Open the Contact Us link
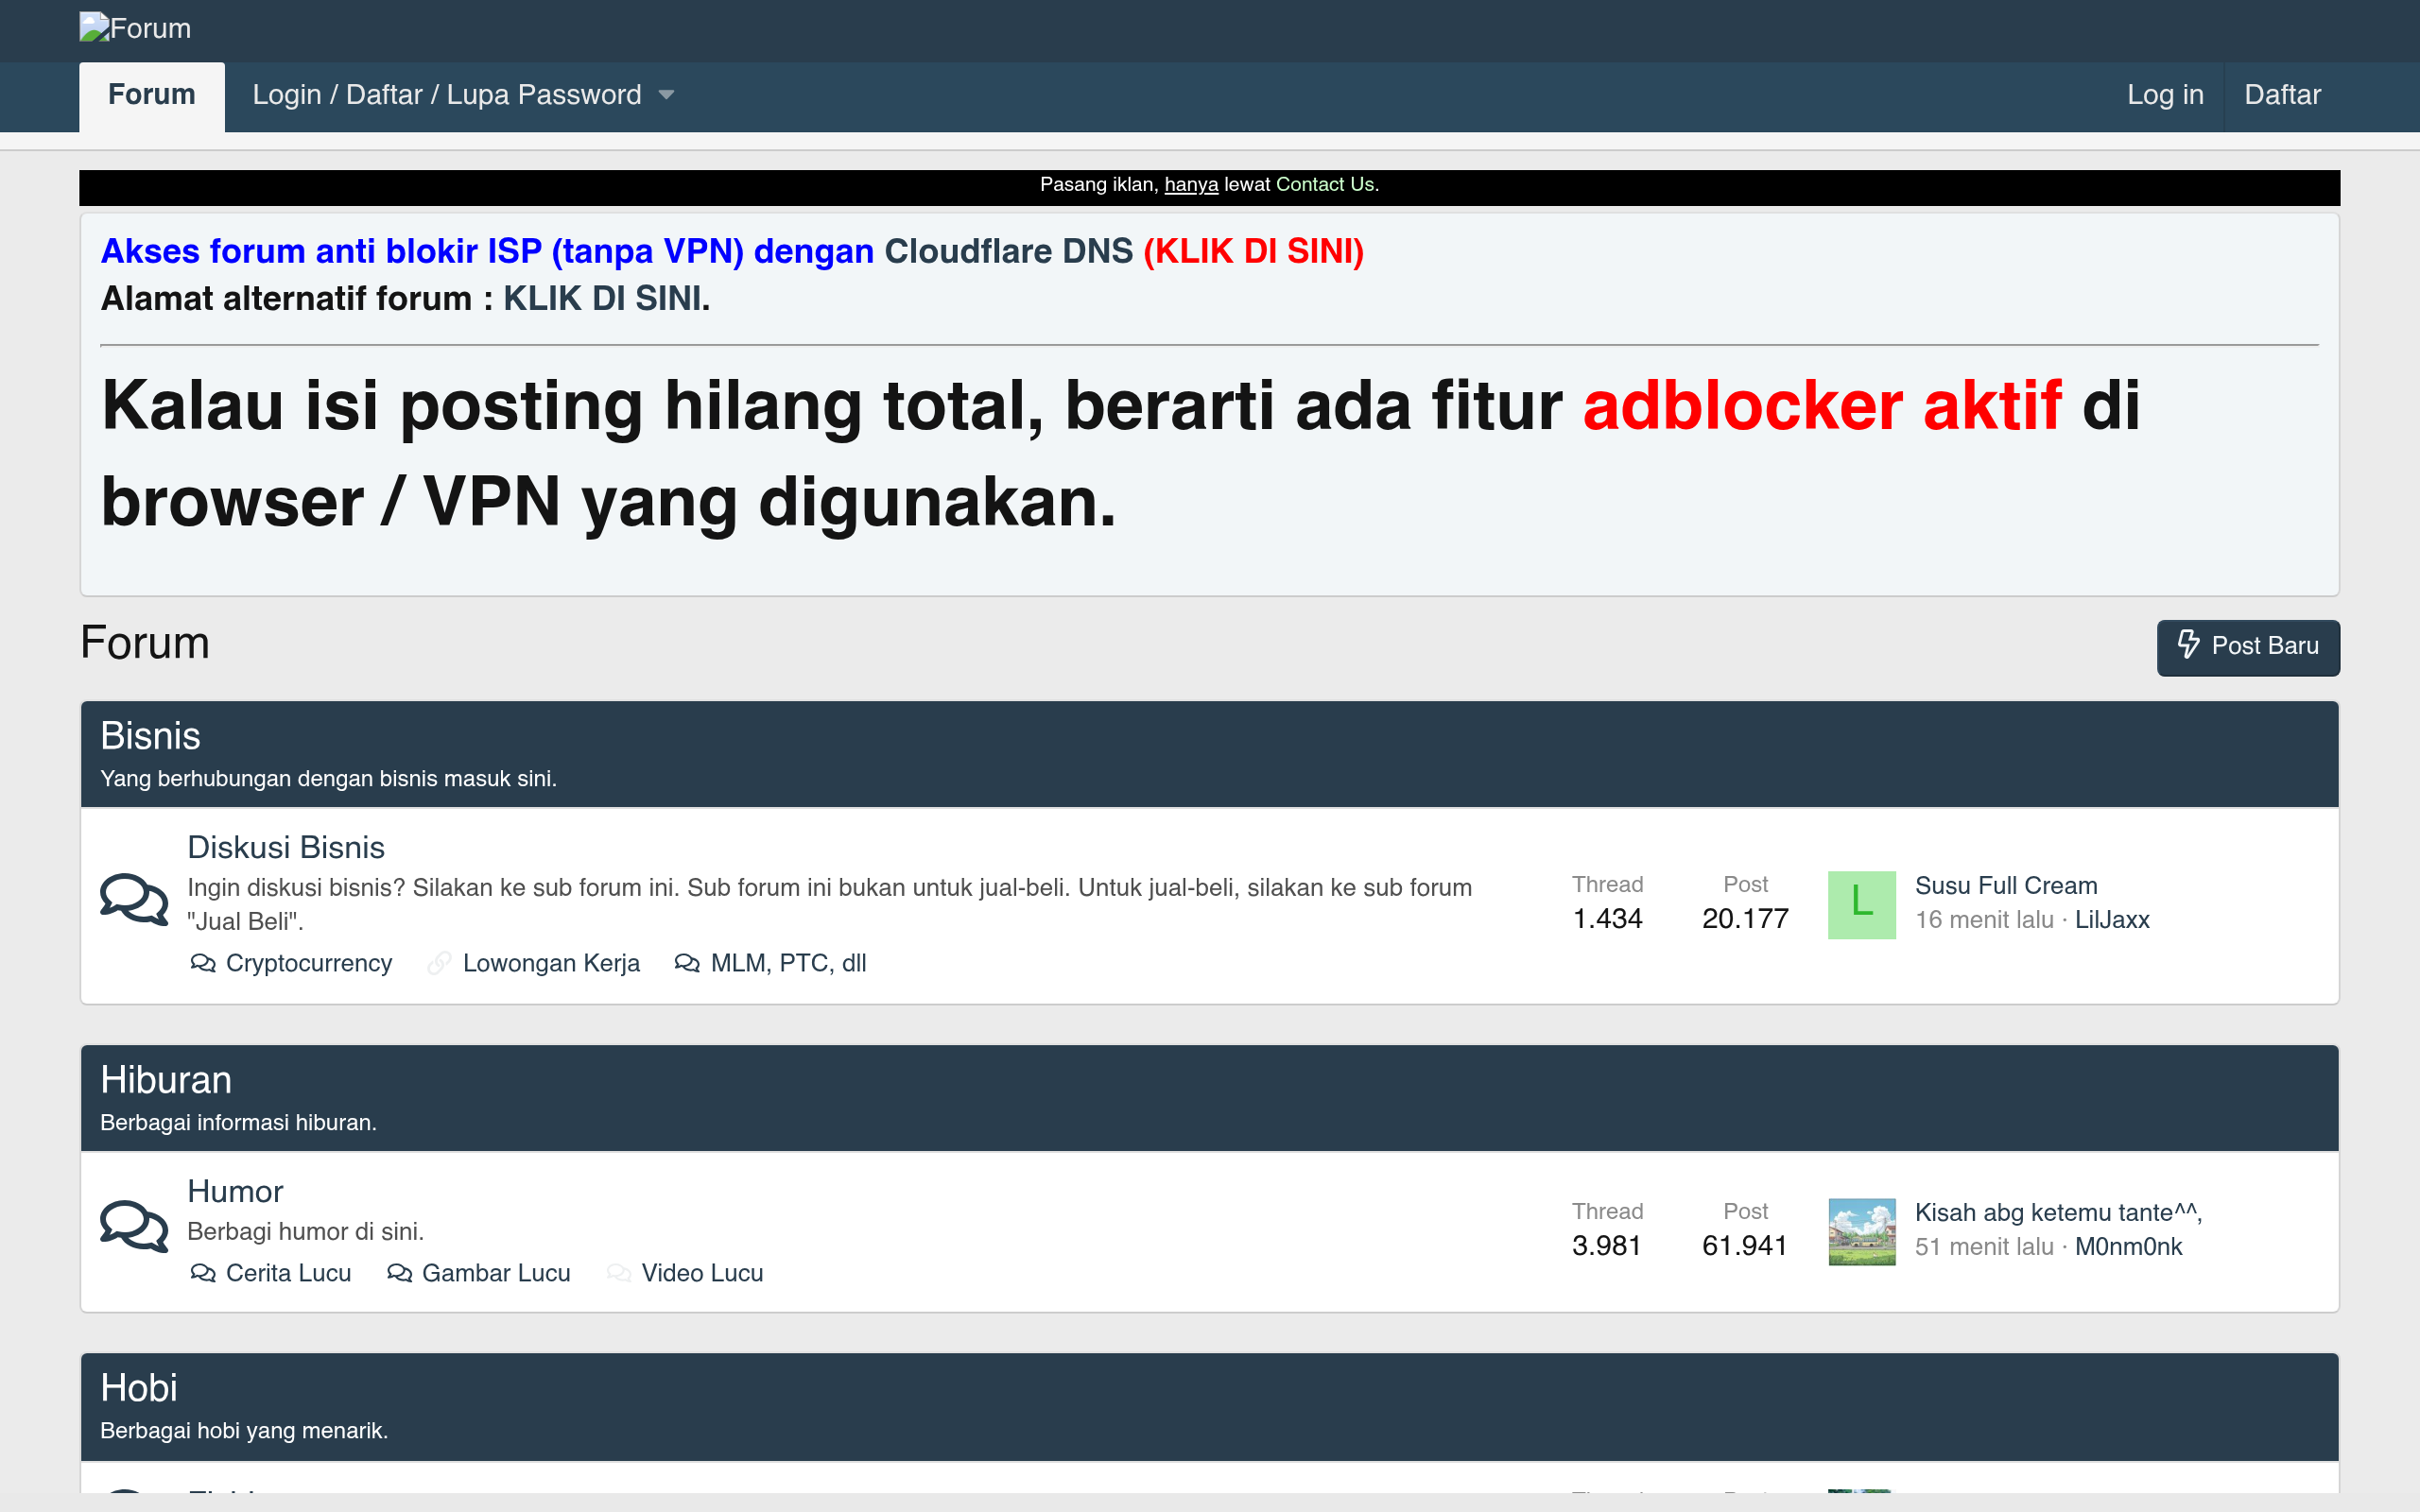Viewport: 2420px width, 1512px height. point(1324,184)
